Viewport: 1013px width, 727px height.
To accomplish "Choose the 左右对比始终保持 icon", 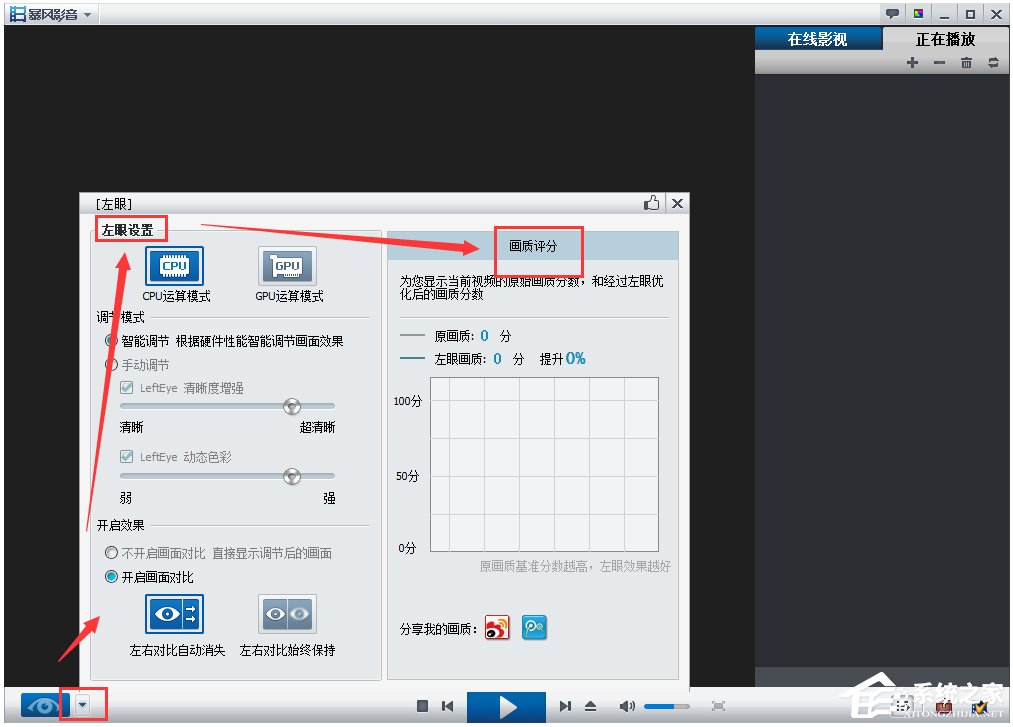I will pyautogui.click(x=287, y=613).
